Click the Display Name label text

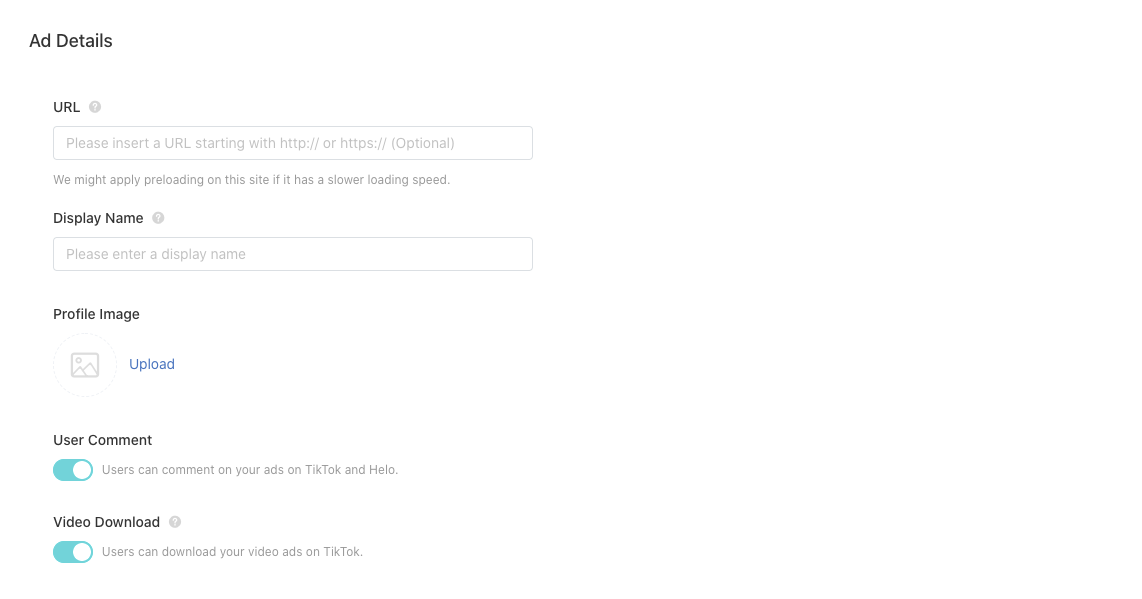[x=98, y=218]
